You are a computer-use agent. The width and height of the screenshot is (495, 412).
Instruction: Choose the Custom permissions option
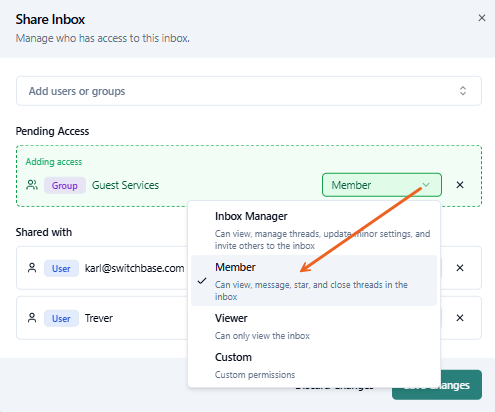[314, 365]
